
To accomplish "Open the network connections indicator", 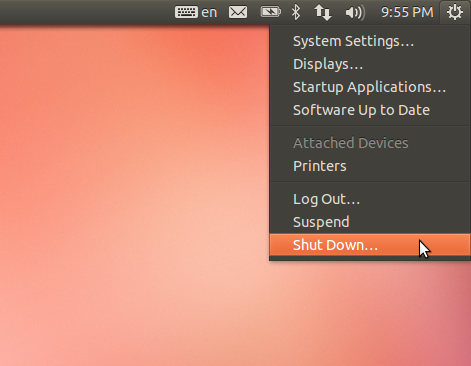I will [x=323, y=13].
